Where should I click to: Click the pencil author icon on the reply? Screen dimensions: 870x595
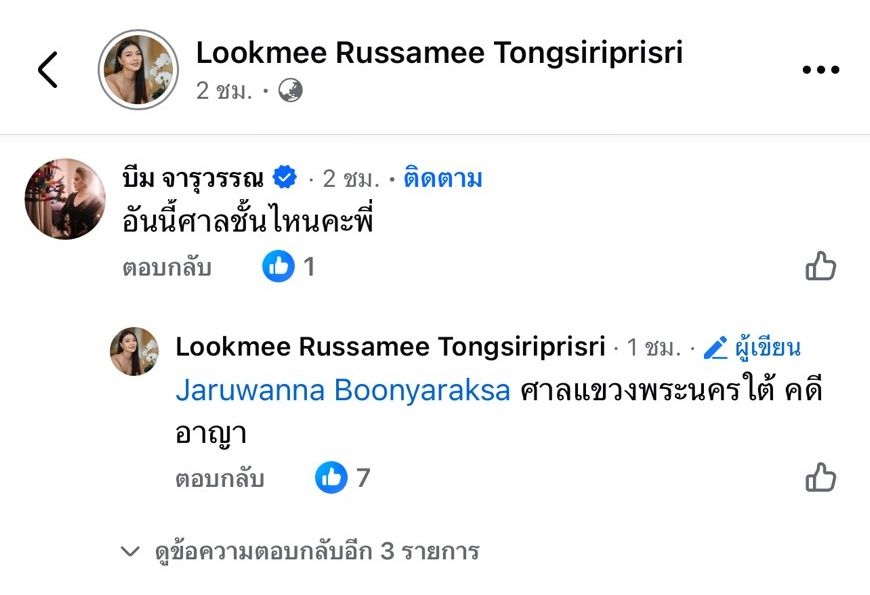(715, 348)
